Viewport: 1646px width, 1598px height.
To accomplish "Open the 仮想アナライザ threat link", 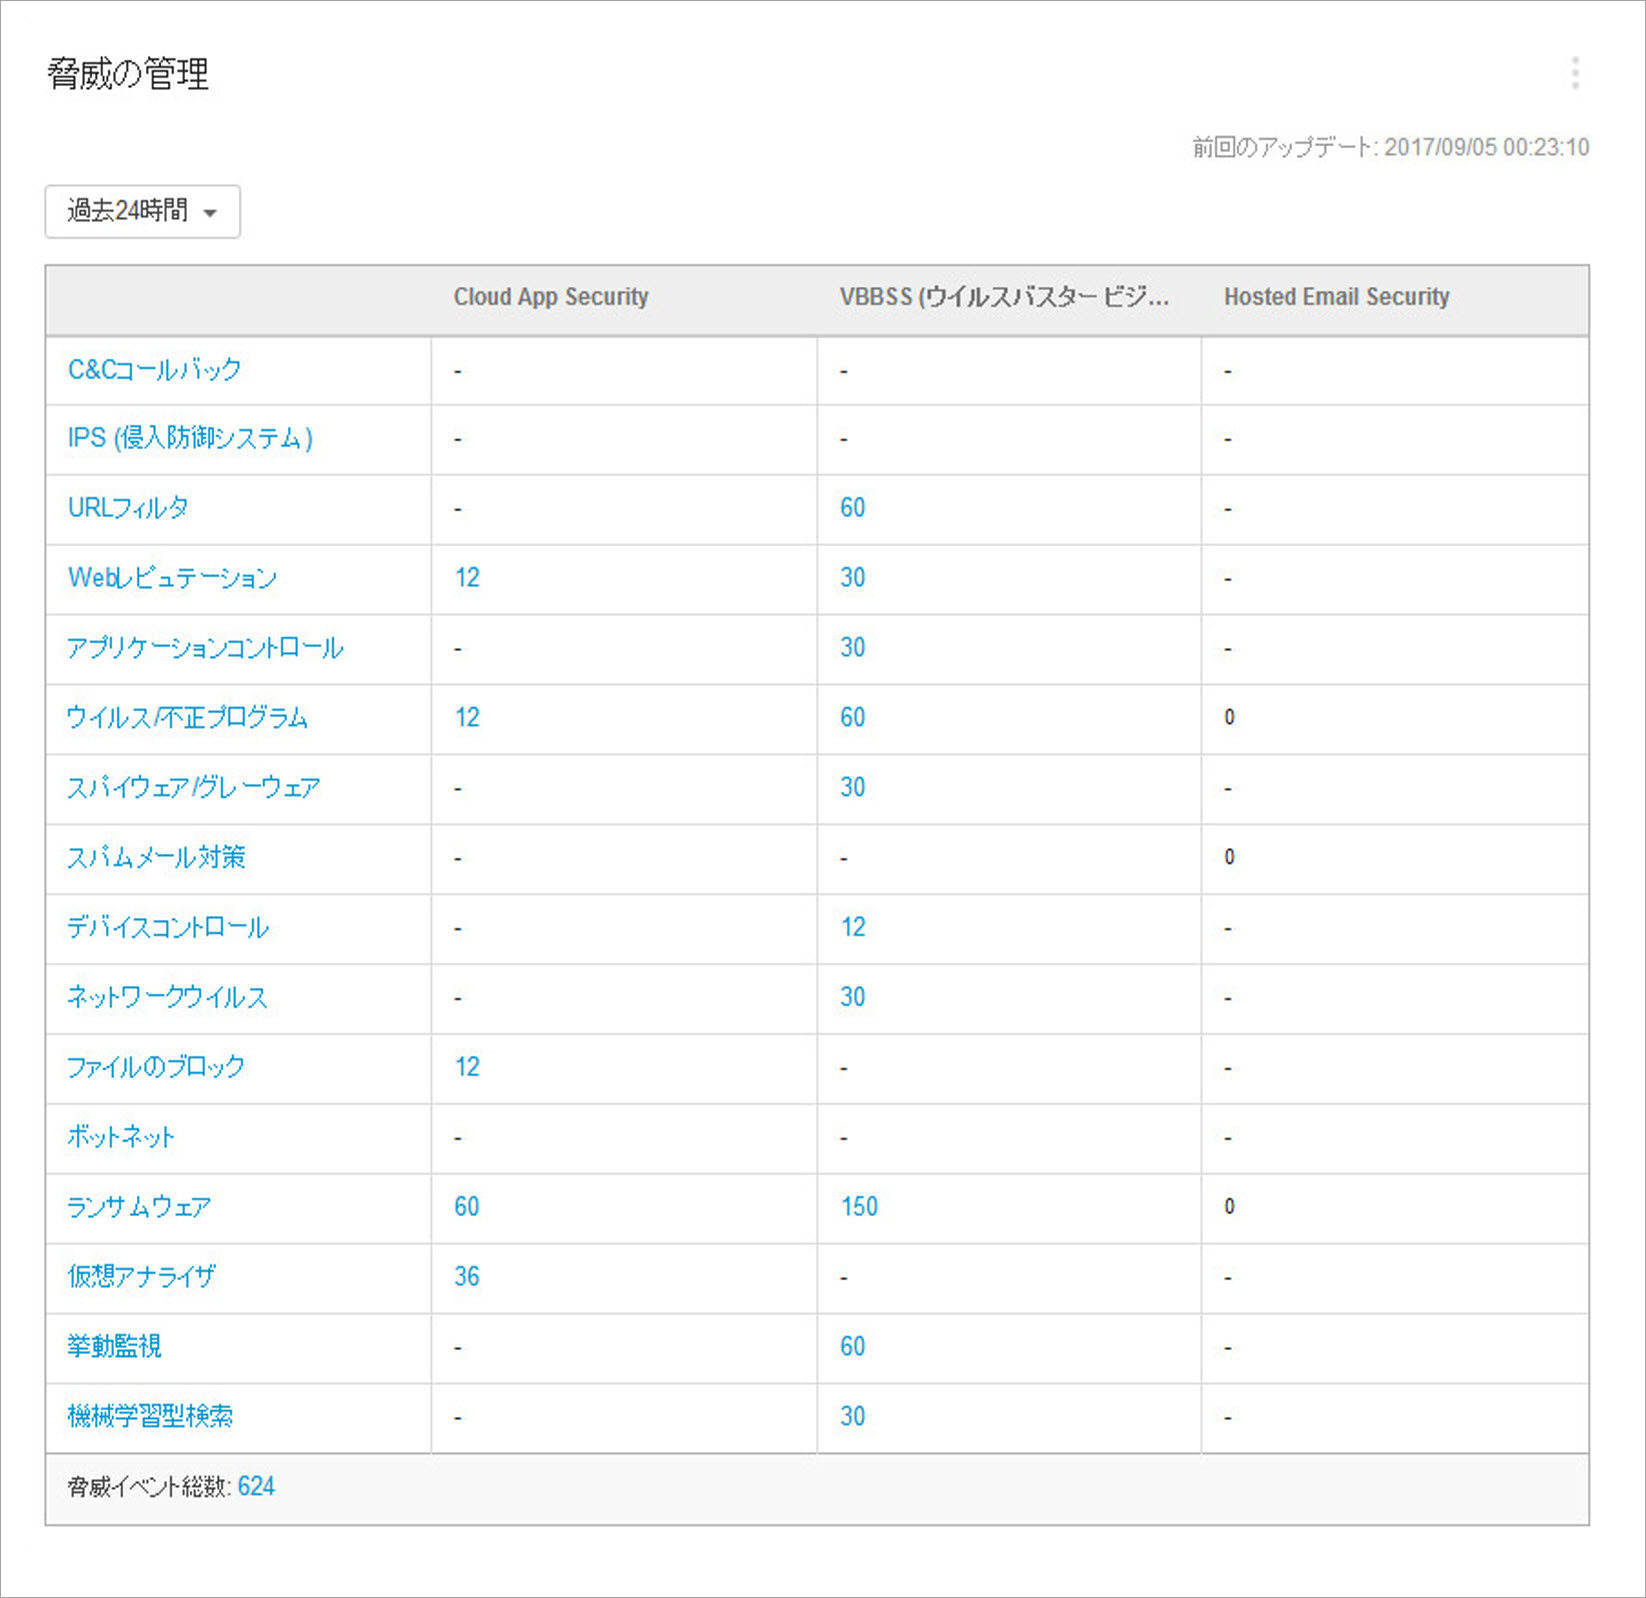I will 141,1277.
